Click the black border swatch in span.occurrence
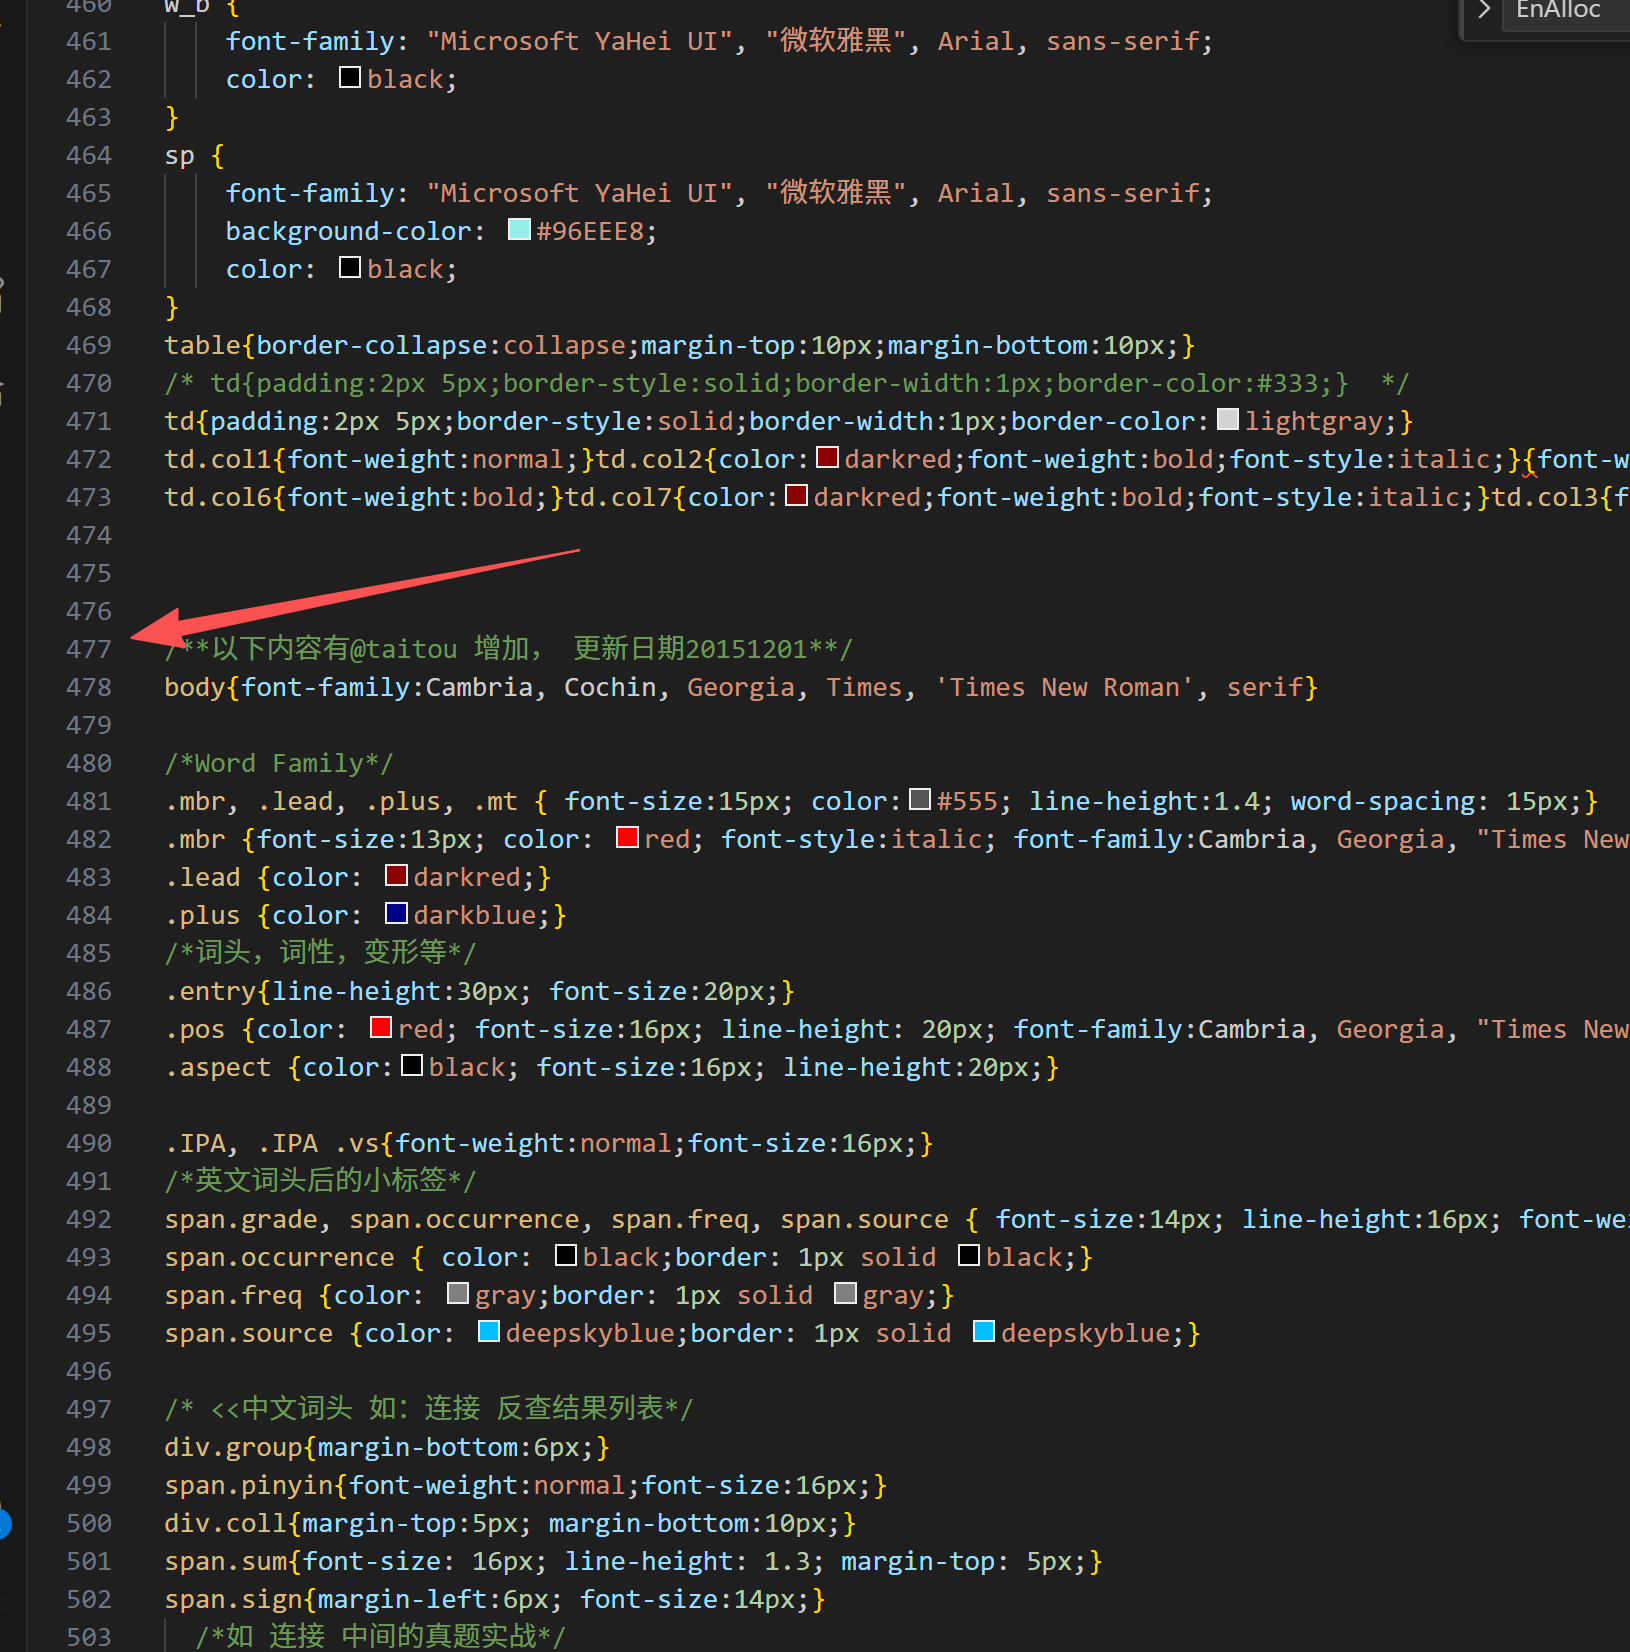 968,1256
